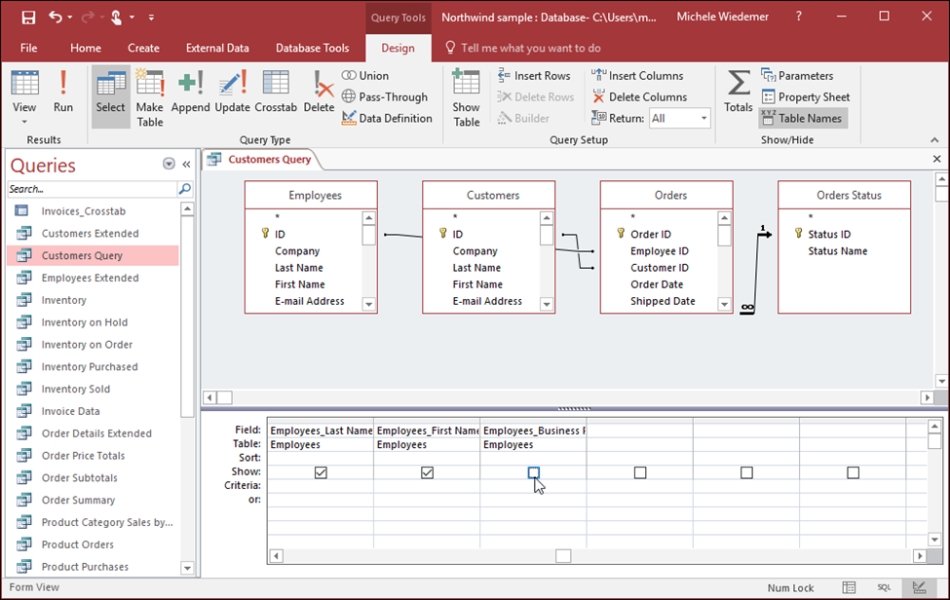
Task: Choose Append query type
Action: pos(190,92)
